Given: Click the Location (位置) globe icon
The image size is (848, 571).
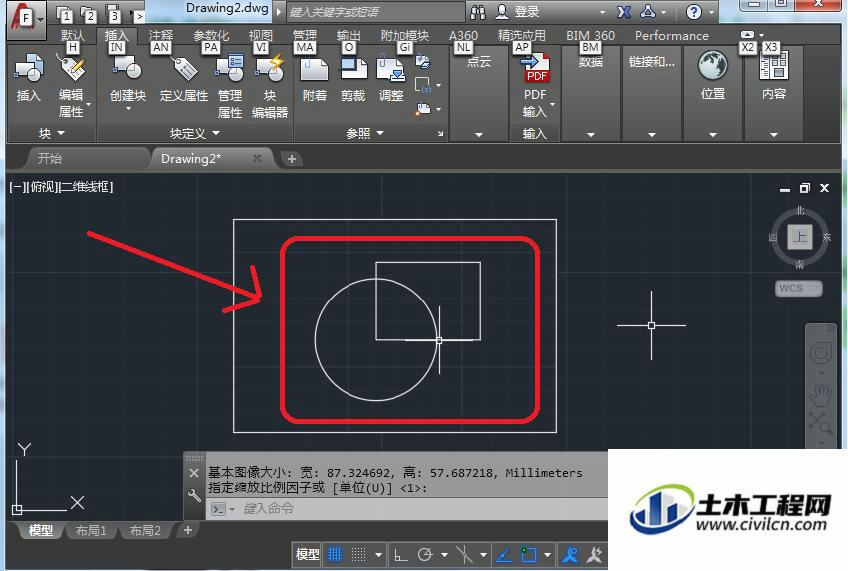Looking at the screenshot, I should point(712,66).
